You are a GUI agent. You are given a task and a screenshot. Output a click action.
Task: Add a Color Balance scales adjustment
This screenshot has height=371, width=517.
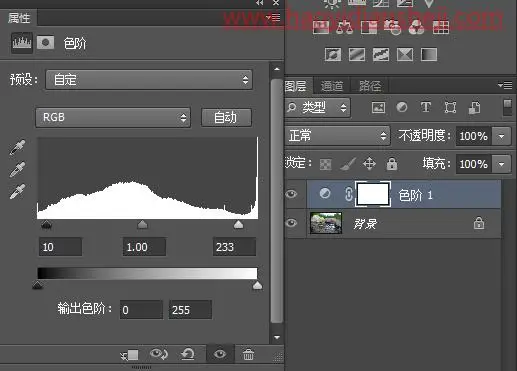tap(344, 27)
